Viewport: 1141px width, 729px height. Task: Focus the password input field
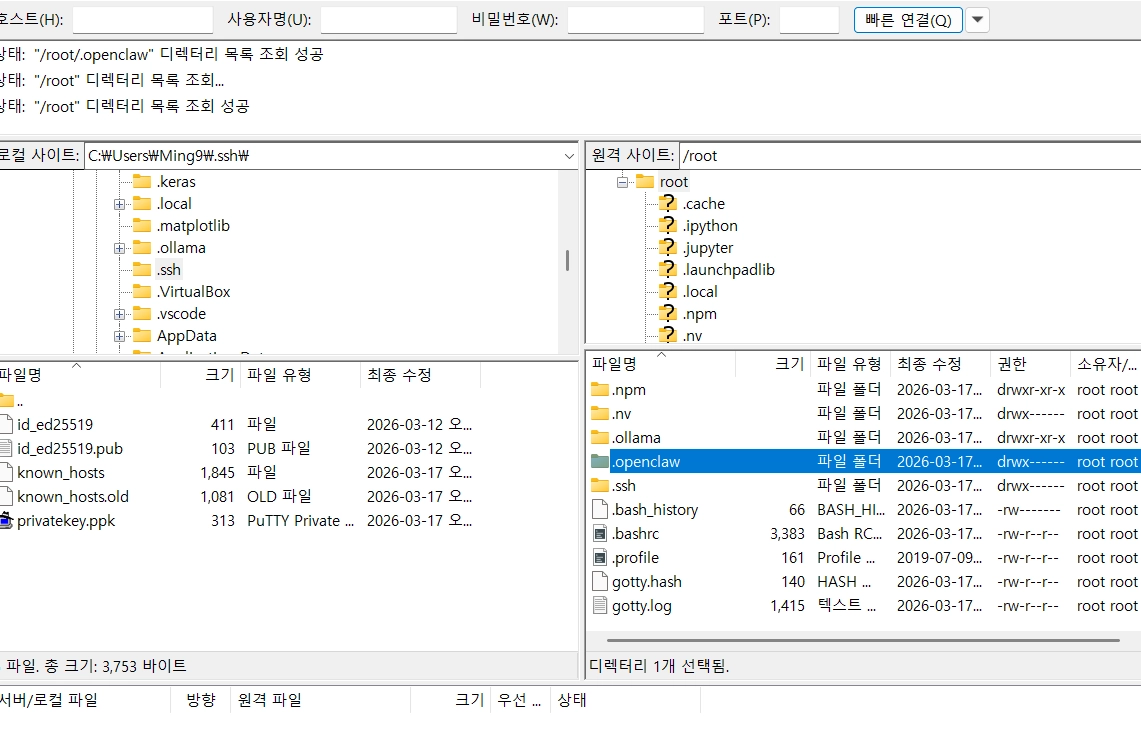[x=635, y=20]
